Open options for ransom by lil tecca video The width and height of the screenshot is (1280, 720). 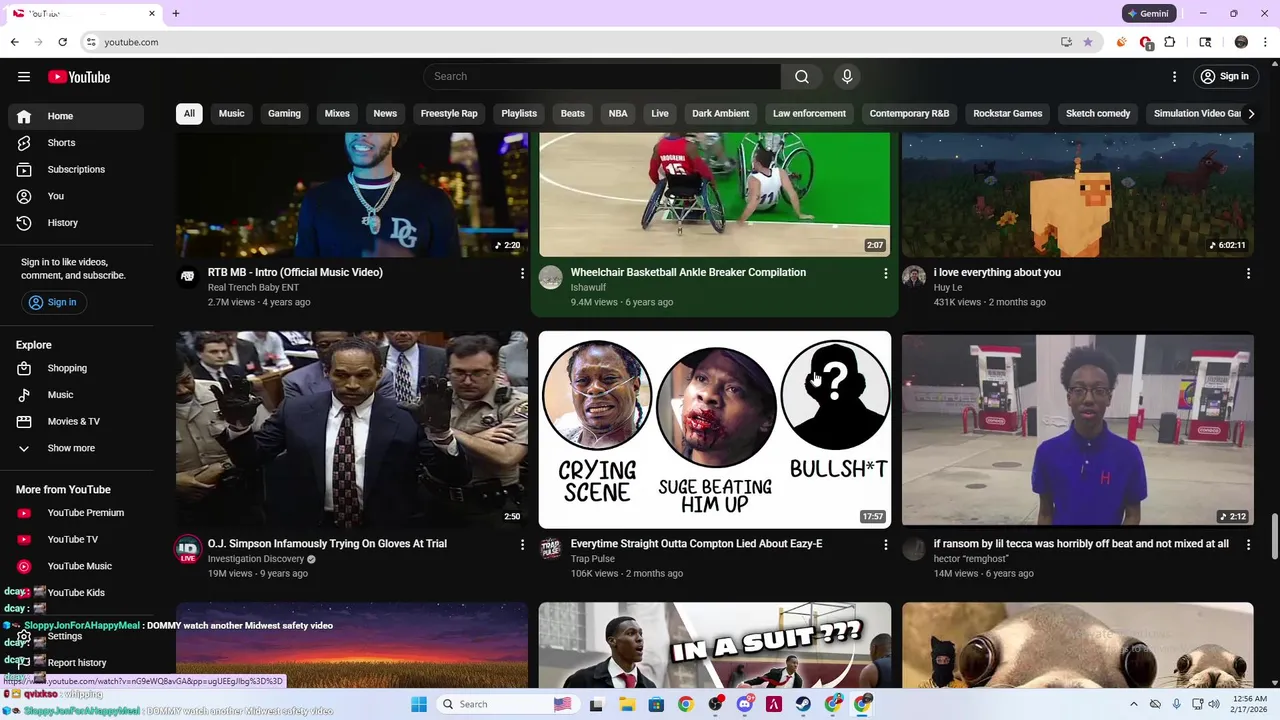click(x=1248, y=545)
